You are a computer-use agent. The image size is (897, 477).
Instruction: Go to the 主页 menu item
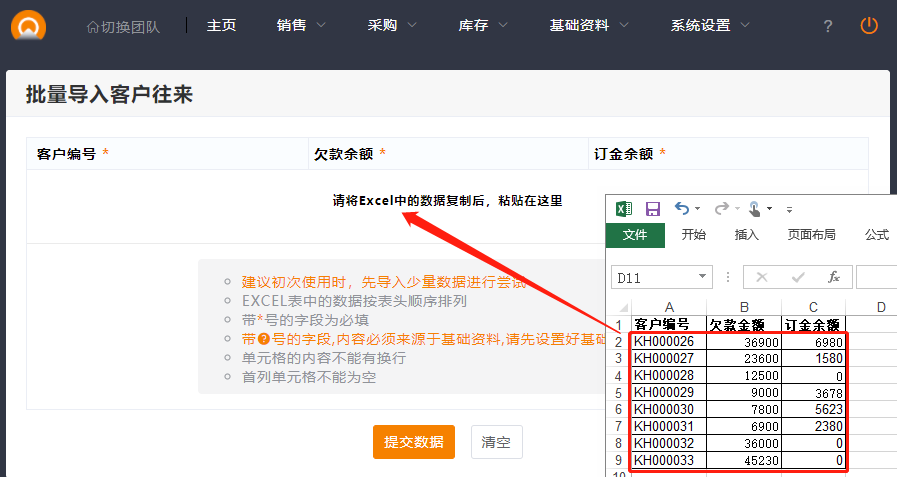[x=221, y=25]
